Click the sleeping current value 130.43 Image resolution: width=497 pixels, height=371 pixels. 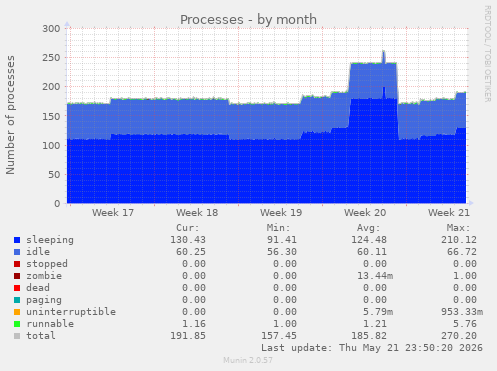tap(188, 240)
